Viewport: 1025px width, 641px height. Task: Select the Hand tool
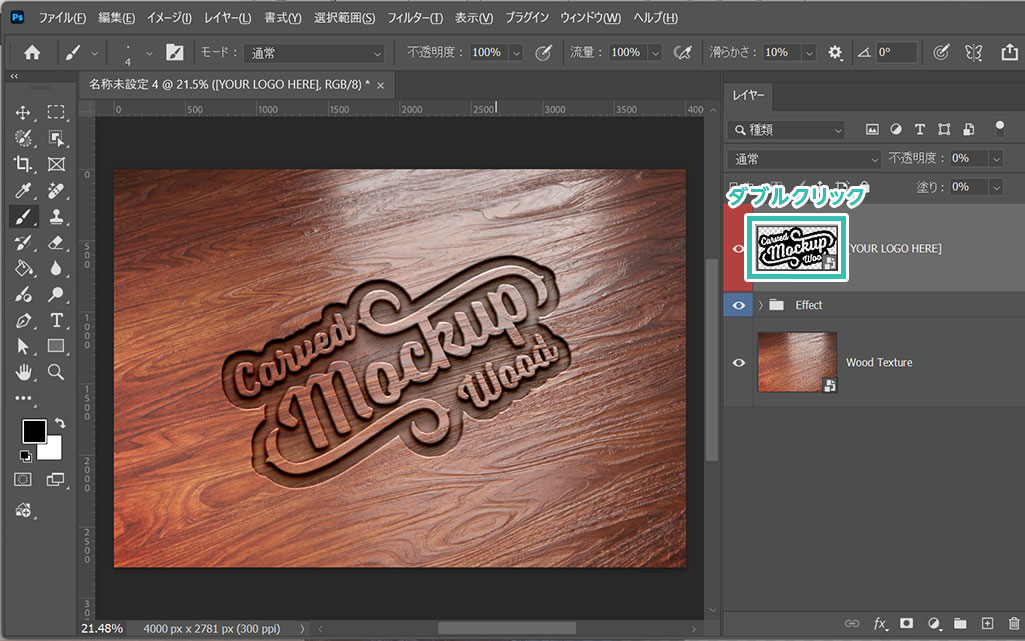23,372
